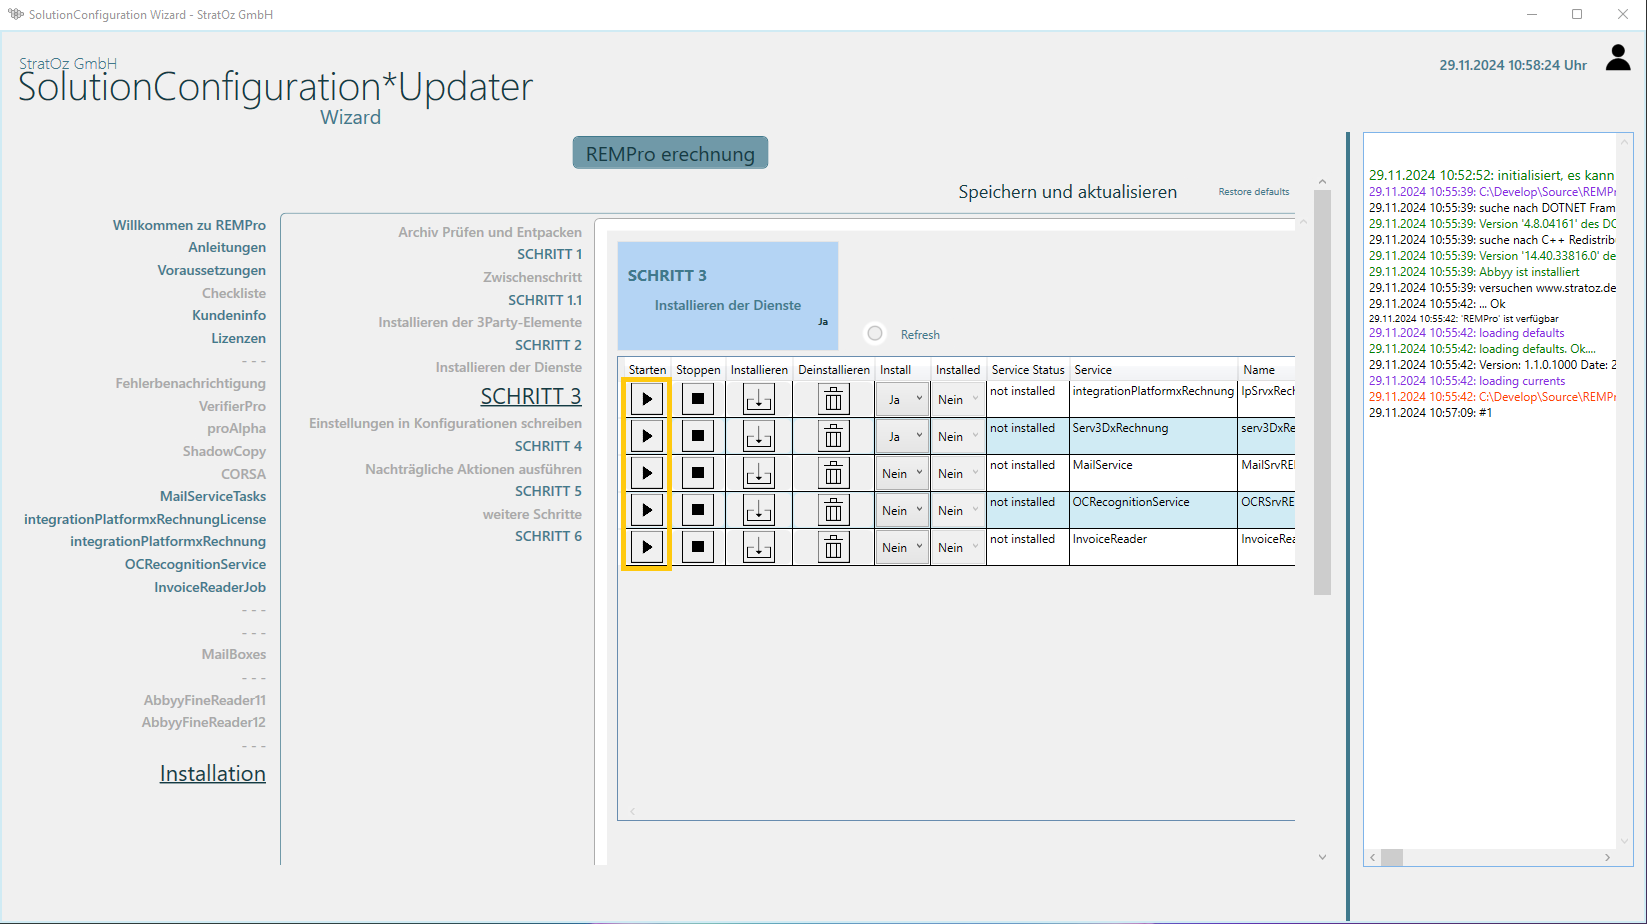Stop the Serv3DxRechnung service
The height and width of the screenshot is (924, 1647).
click(x=698, y=437)
